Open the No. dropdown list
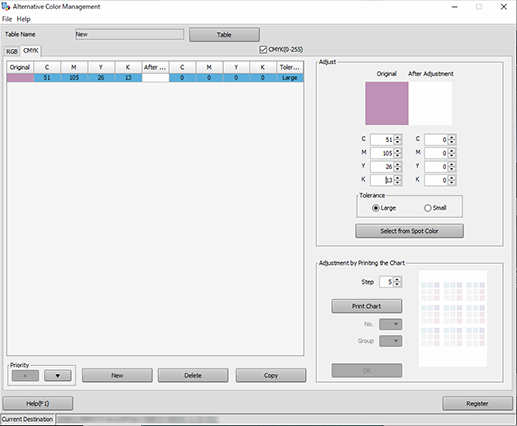The height and width of the screenshot is (426, 517). [x=391, y=324]
